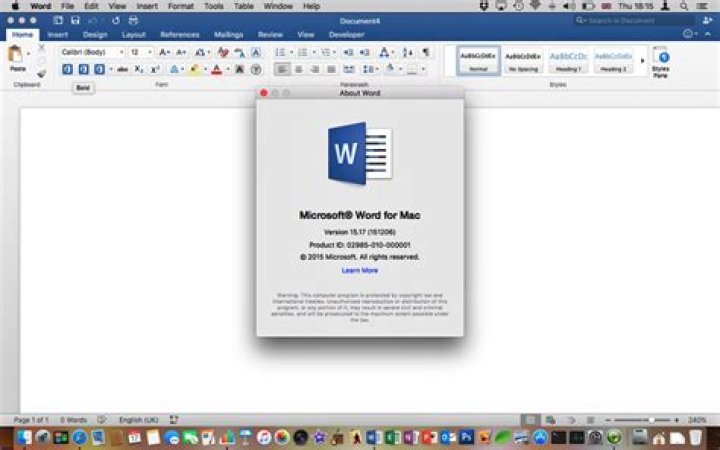Open the Change Case Aa dropdown
The image size is (720, 450).
point(202,52)
